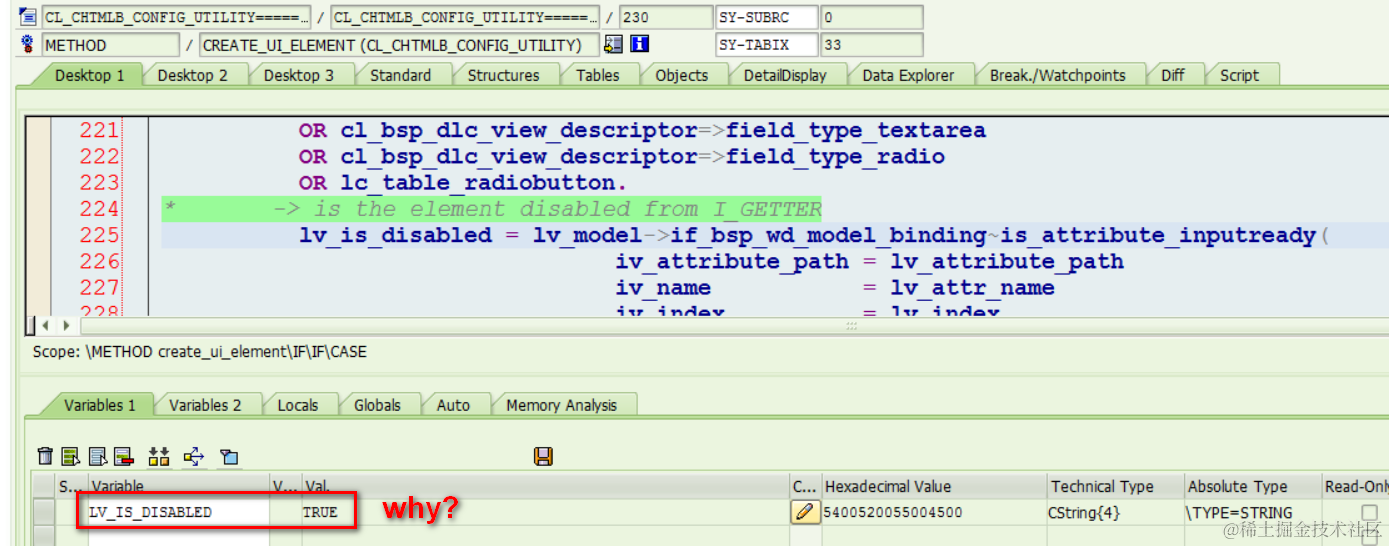Open the Data Explorer tab
This screenshot has width=1389, height=546.
(908, 75)
